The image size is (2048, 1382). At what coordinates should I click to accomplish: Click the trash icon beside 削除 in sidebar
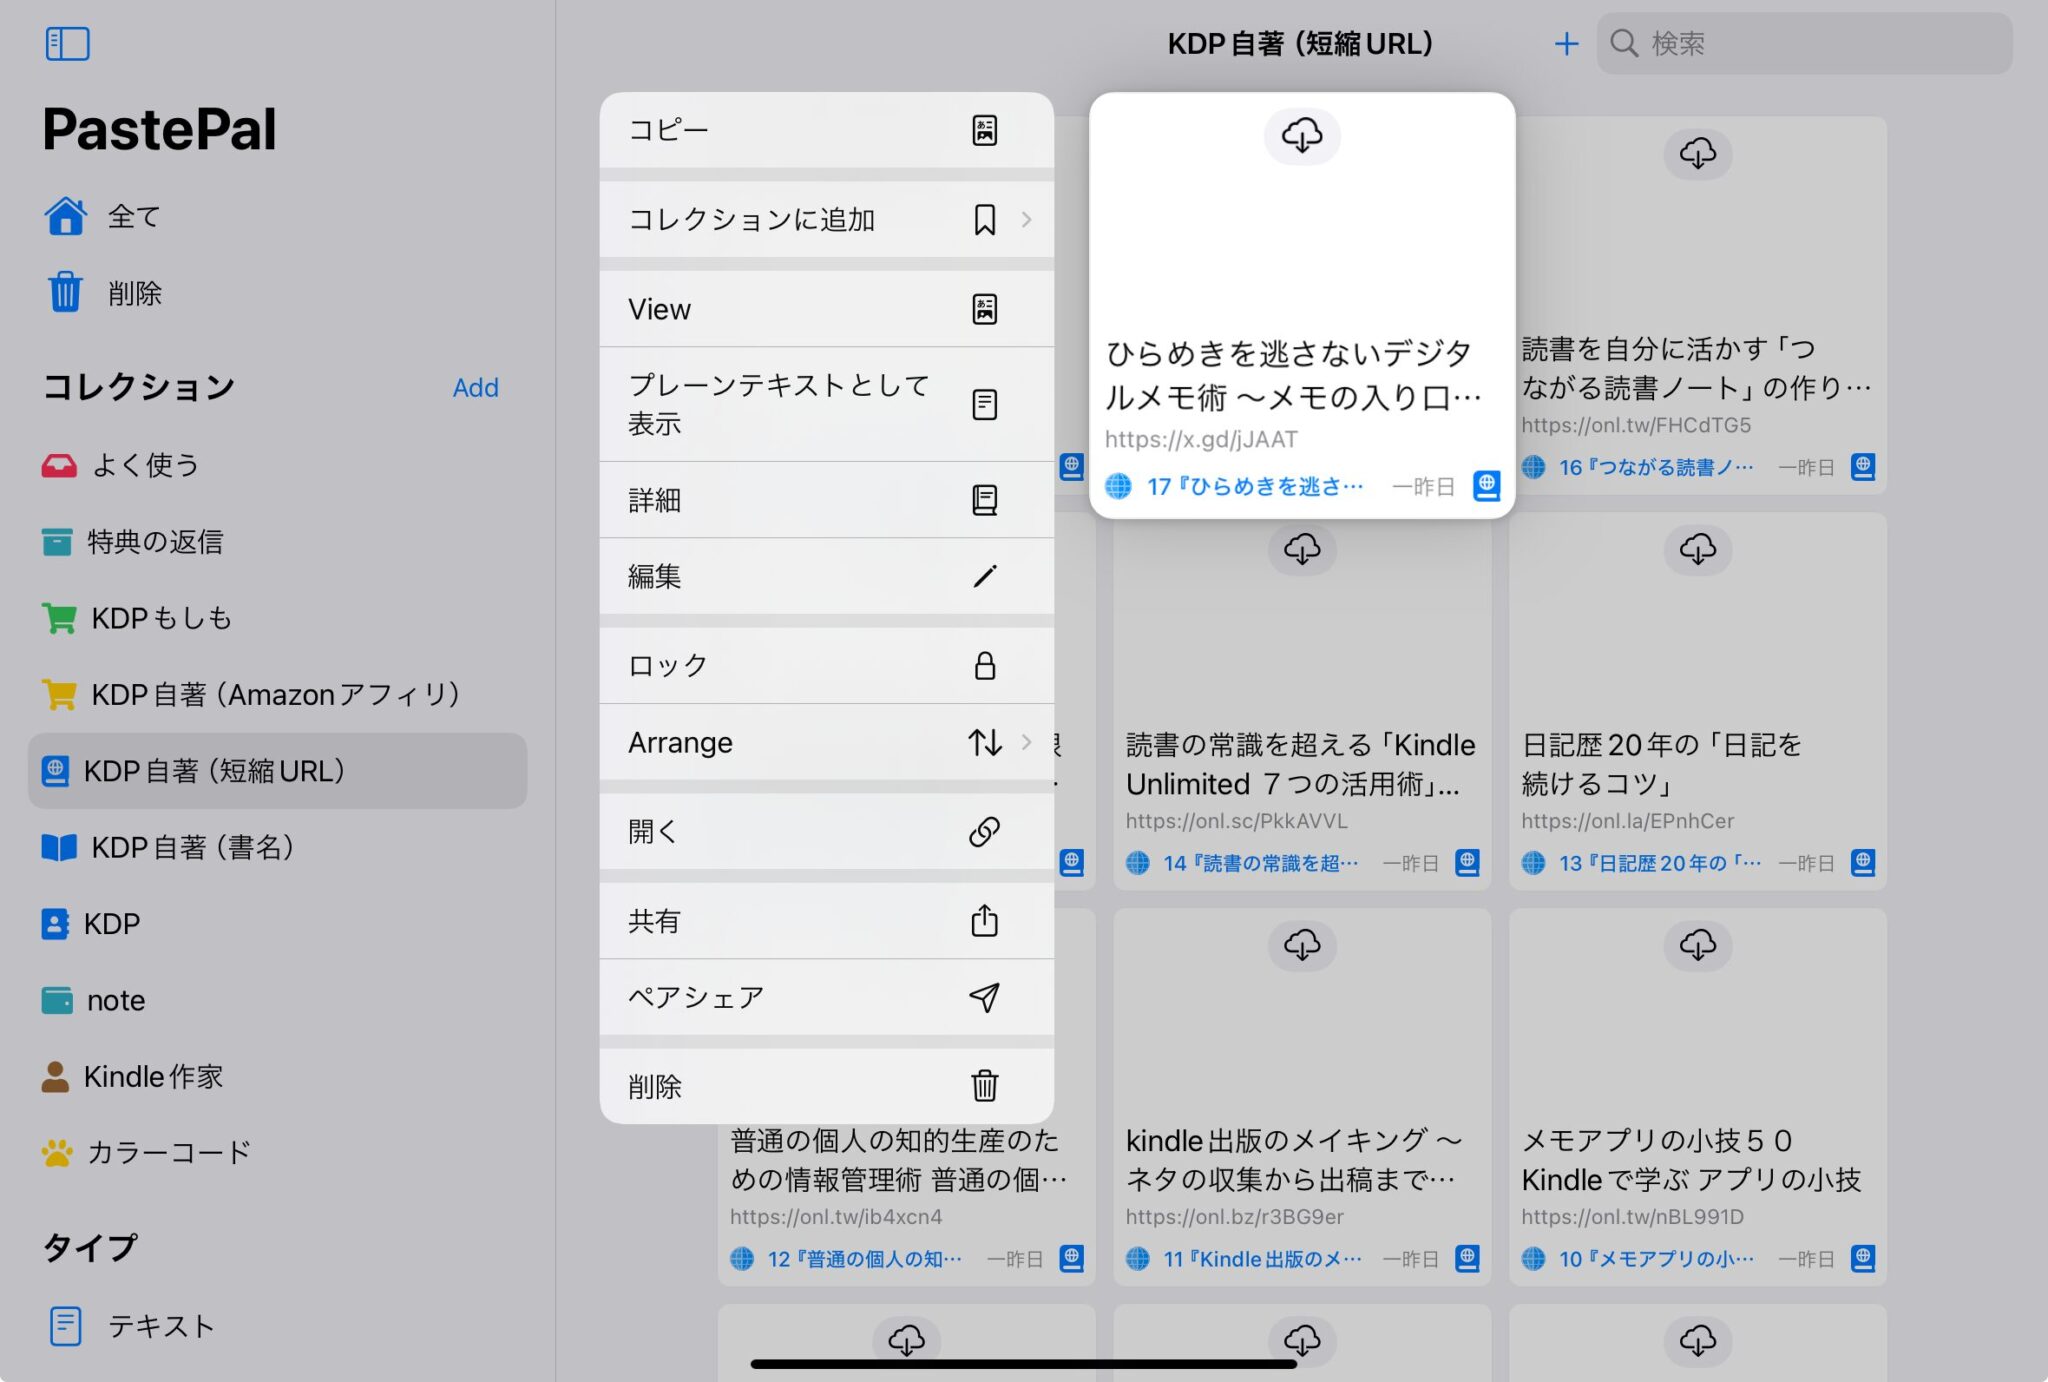click(x=65, y=292)
